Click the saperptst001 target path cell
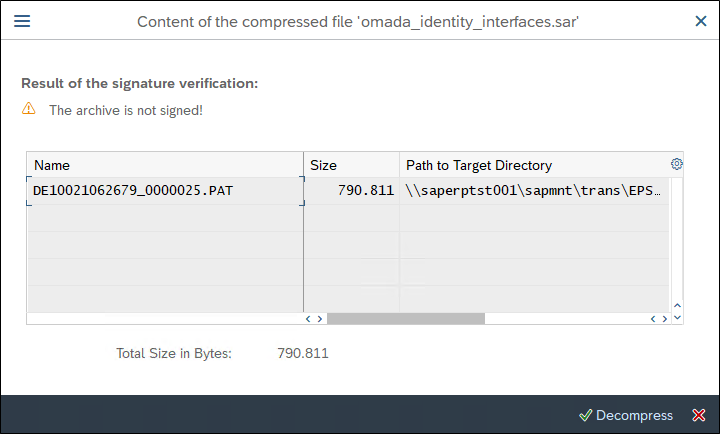 point(534,191)
